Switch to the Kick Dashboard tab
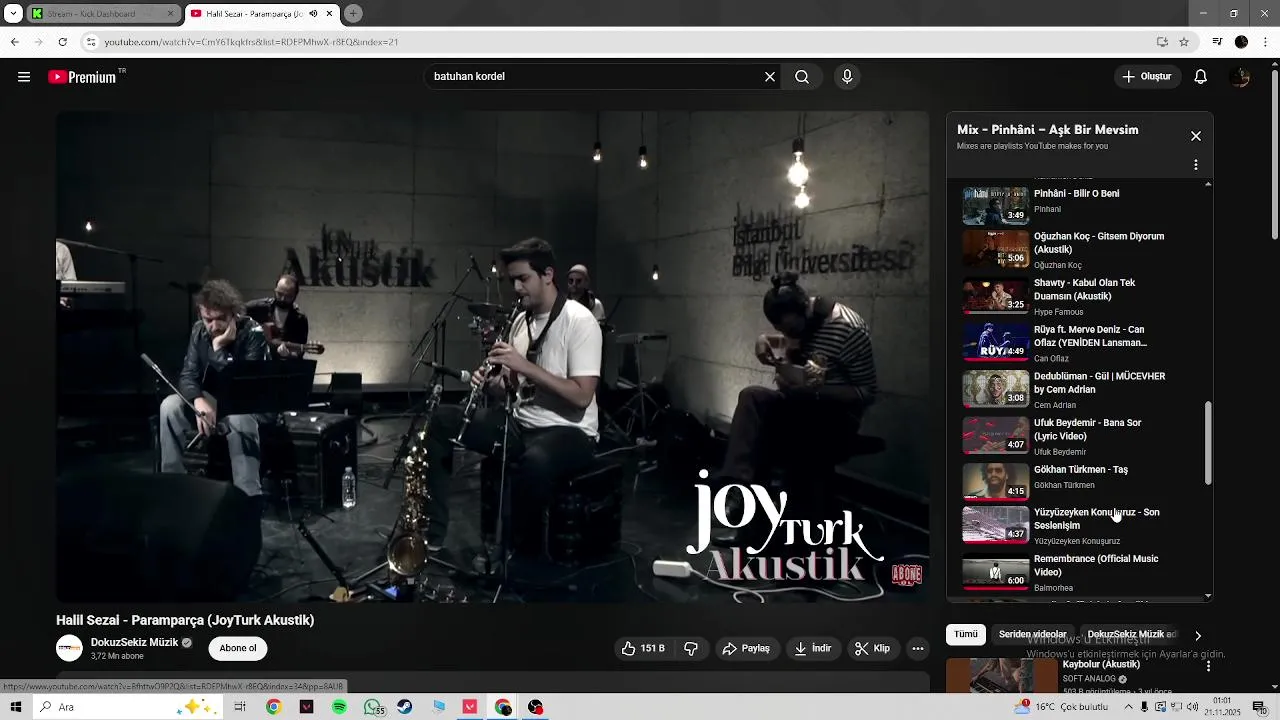Screen dimensions: 1280x720 click(x=103, y=14)
